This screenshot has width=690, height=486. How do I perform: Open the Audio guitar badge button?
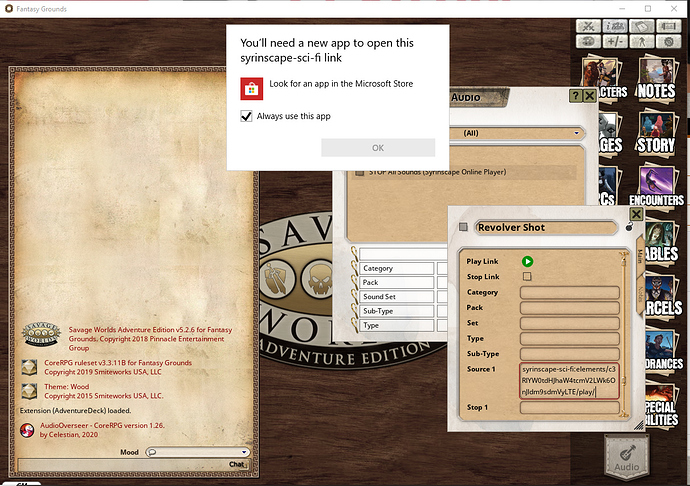click(x=627, y=458)
